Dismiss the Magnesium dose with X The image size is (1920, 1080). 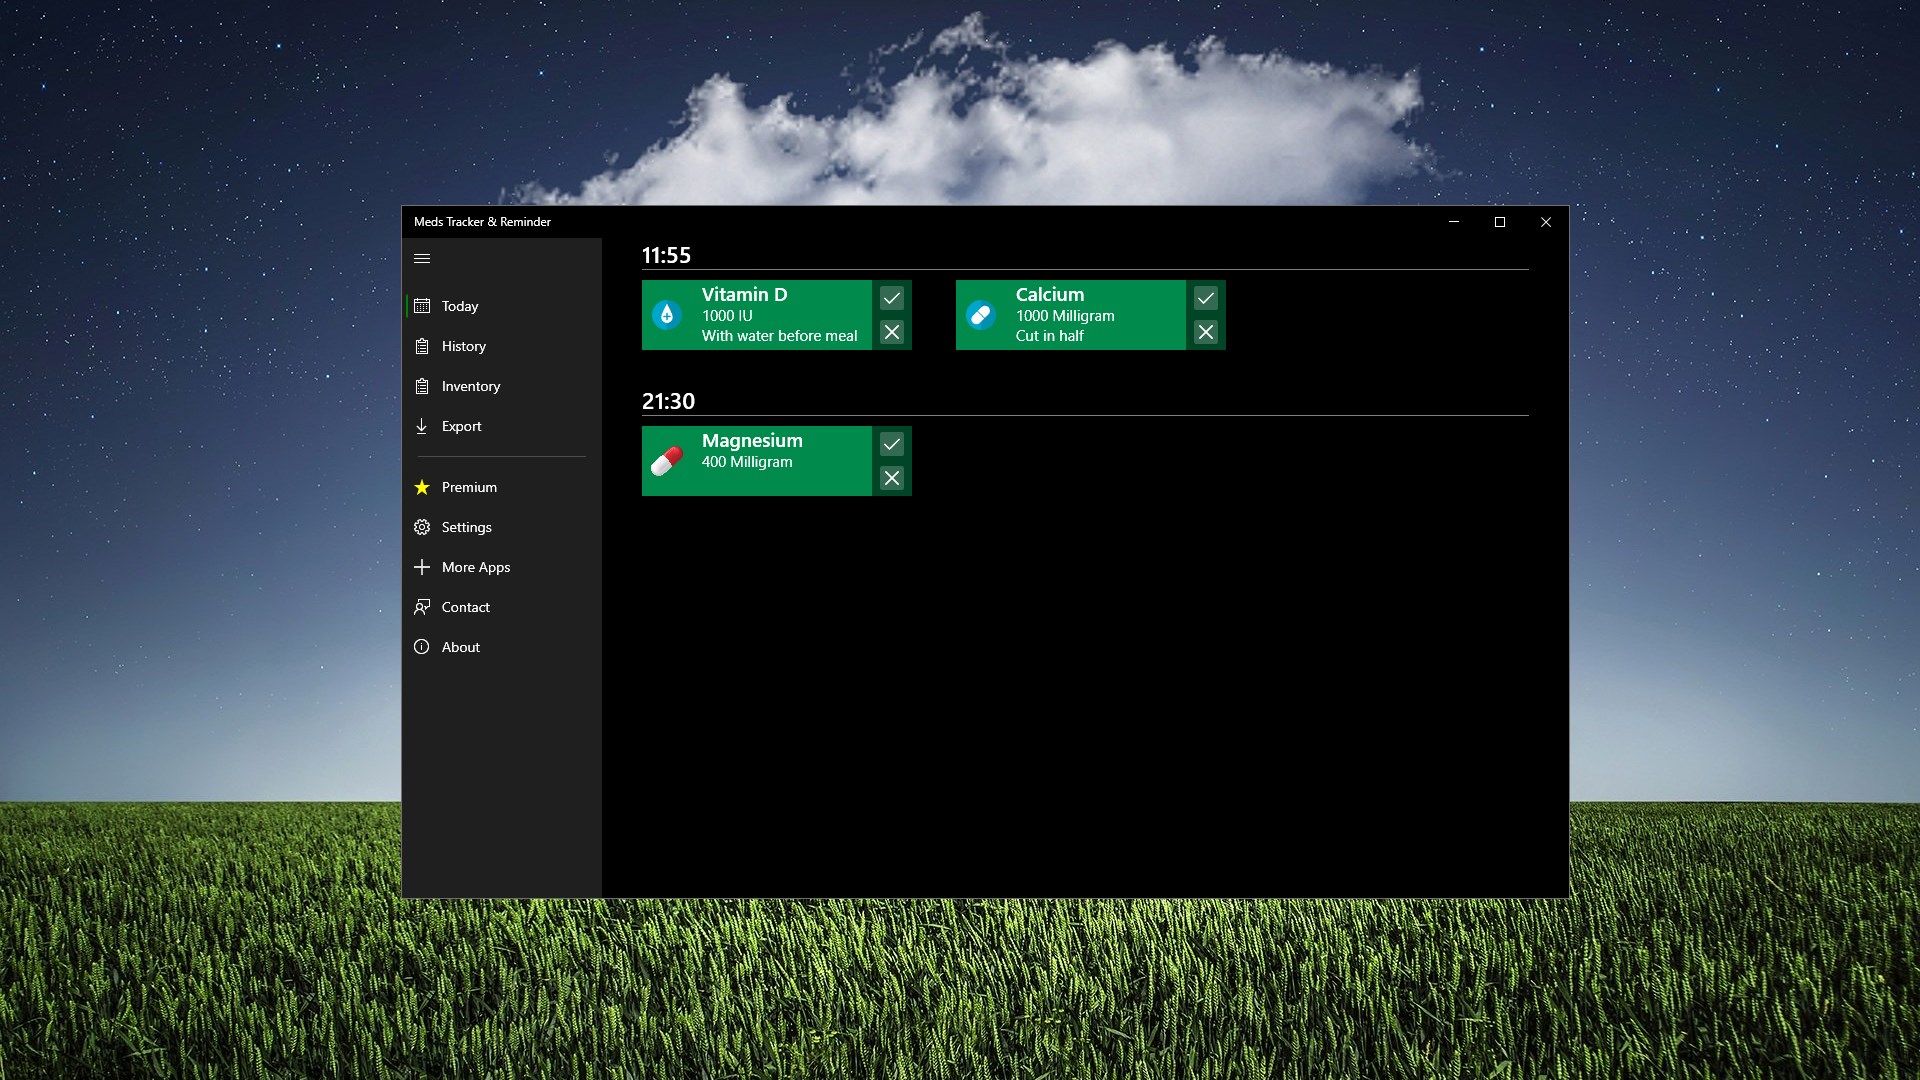[892, 478]
